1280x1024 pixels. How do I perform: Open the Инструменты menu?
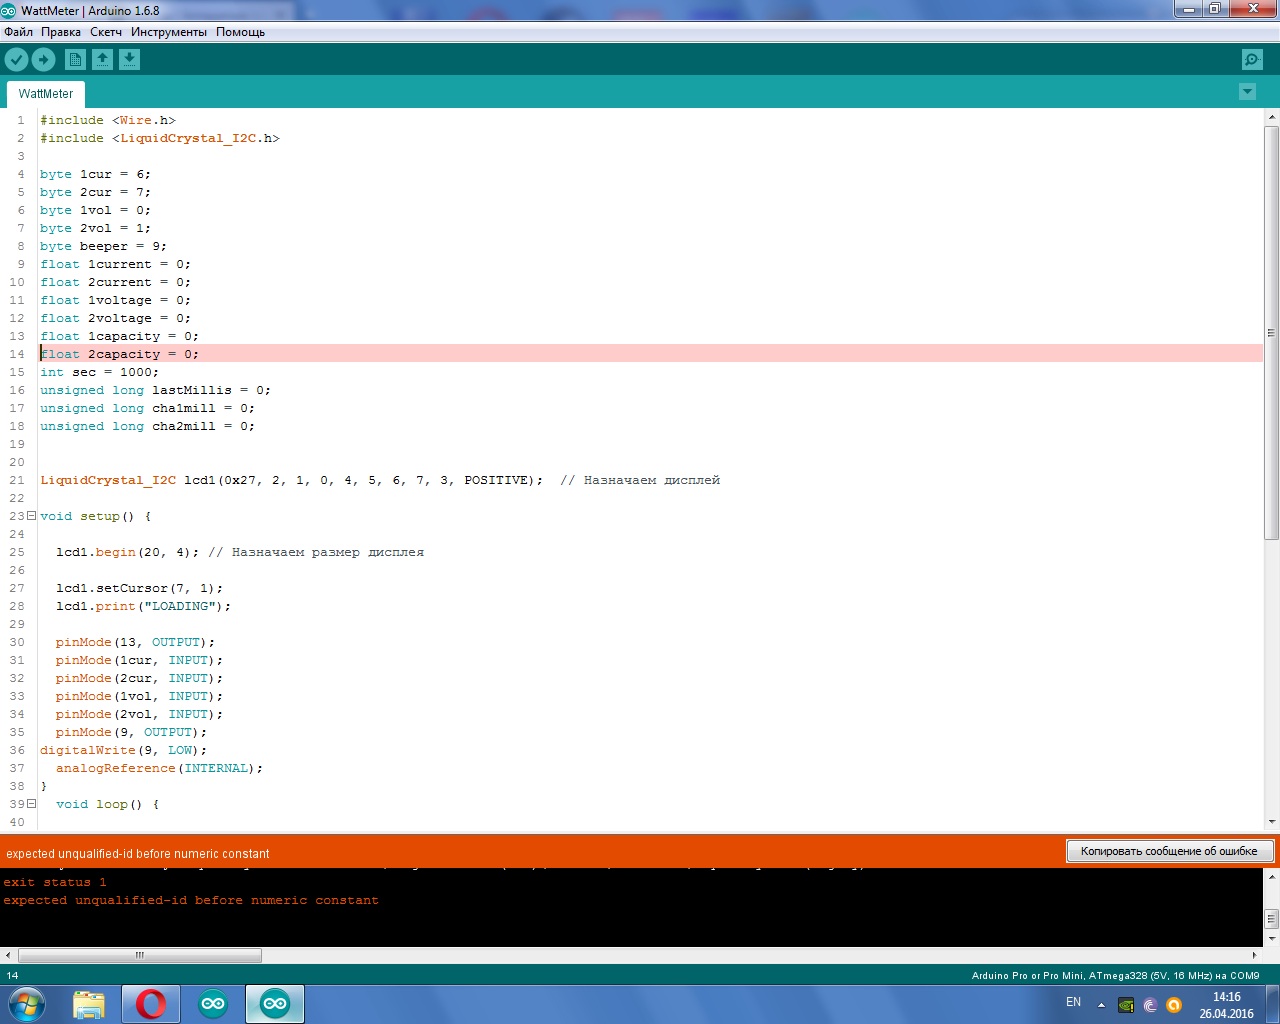169,32
